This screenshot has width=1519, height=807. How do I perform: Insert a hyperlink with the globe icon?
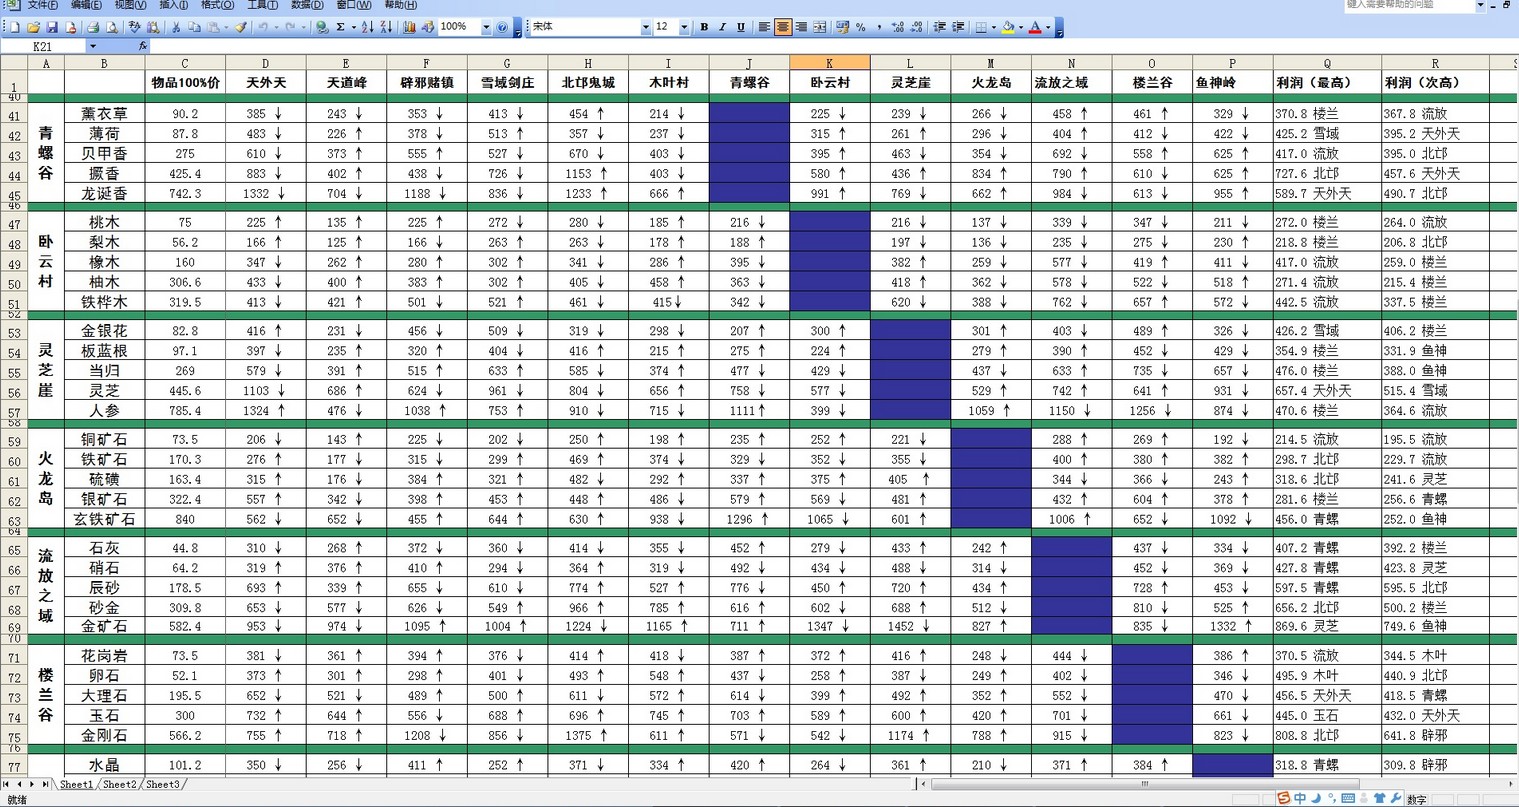click(322, 27)
